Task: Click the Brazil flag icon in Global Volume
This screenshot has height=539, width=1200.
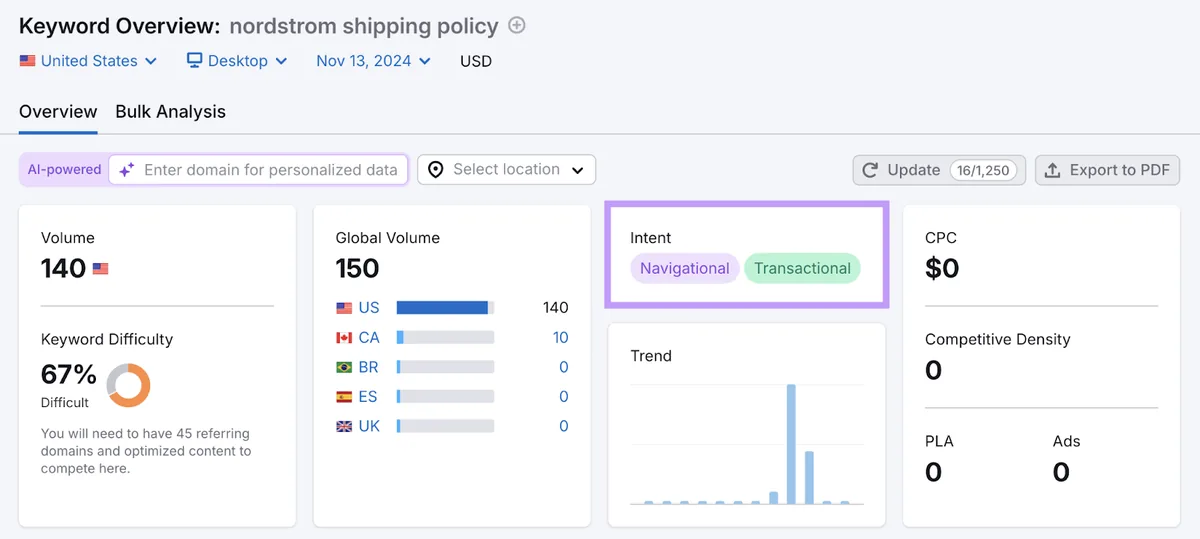Action: (344, 367)
